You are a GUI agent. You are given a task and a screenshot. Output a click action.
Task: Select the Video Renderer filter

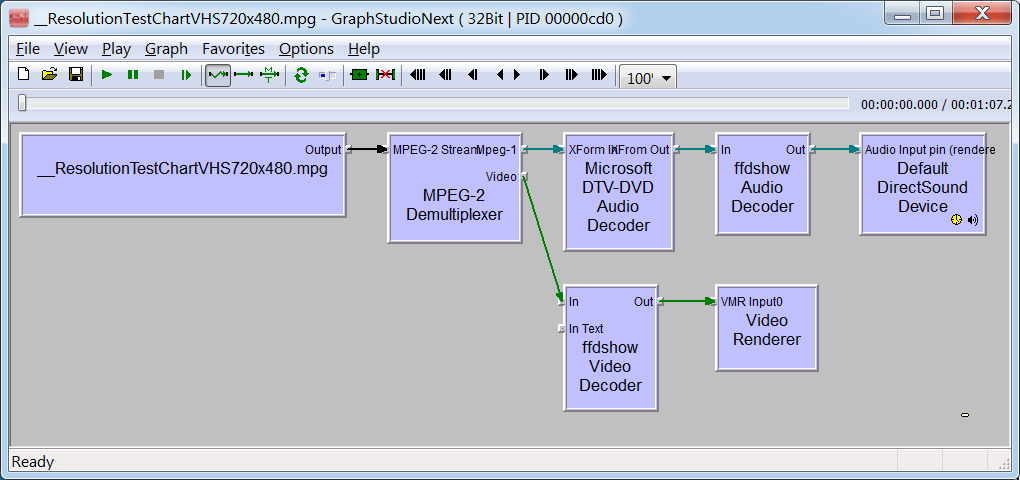pos(766,328)
